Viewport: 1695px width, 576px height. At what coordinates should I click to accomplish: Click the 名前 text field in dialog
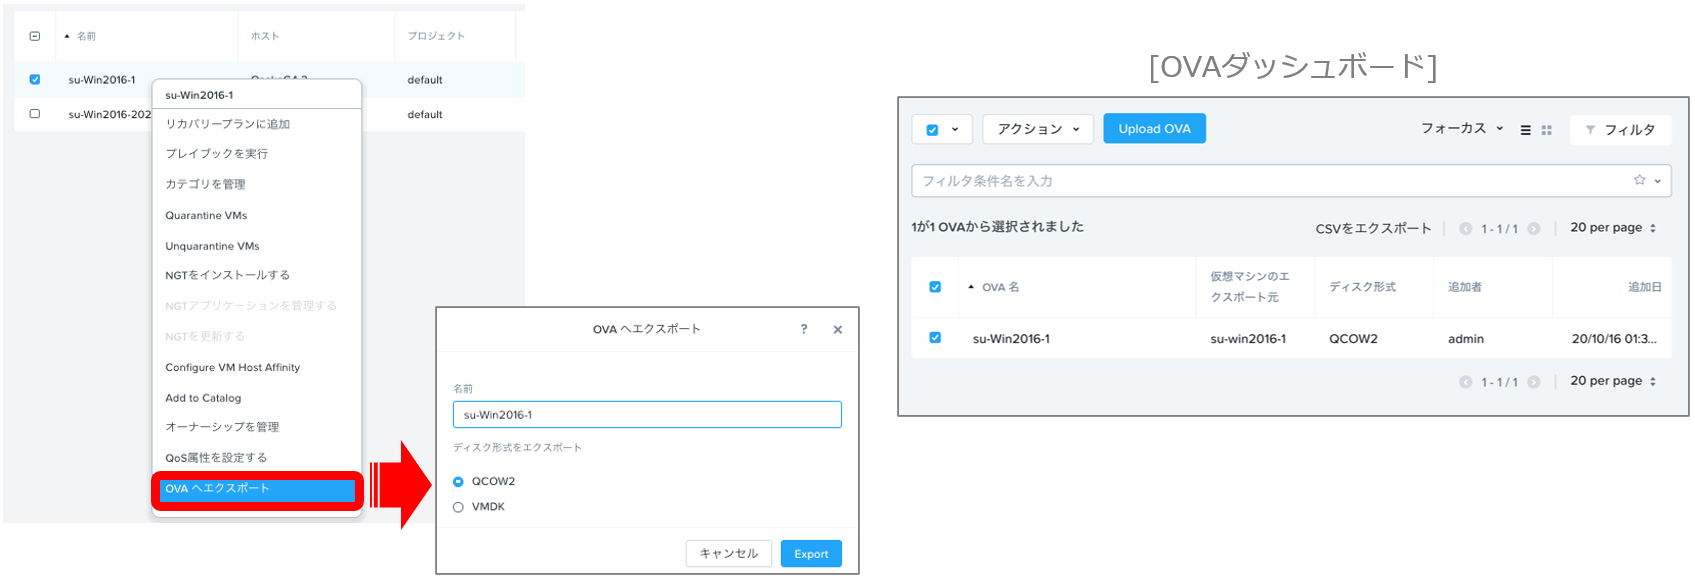pos(647,415)
